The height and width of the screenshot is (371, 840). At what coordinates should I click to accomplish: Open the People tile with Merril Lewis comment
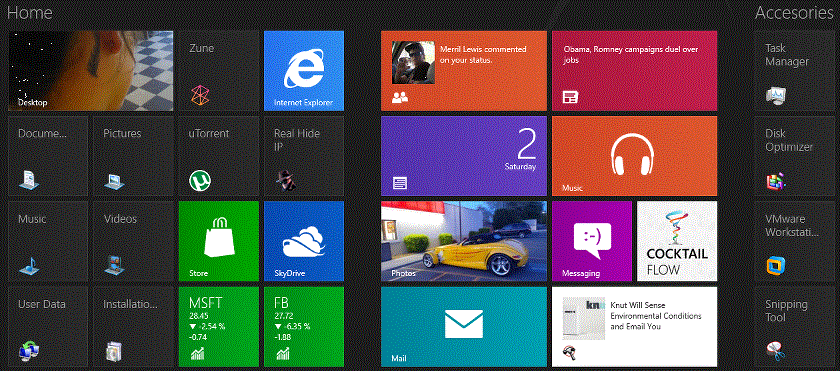(x=464, y=71)
